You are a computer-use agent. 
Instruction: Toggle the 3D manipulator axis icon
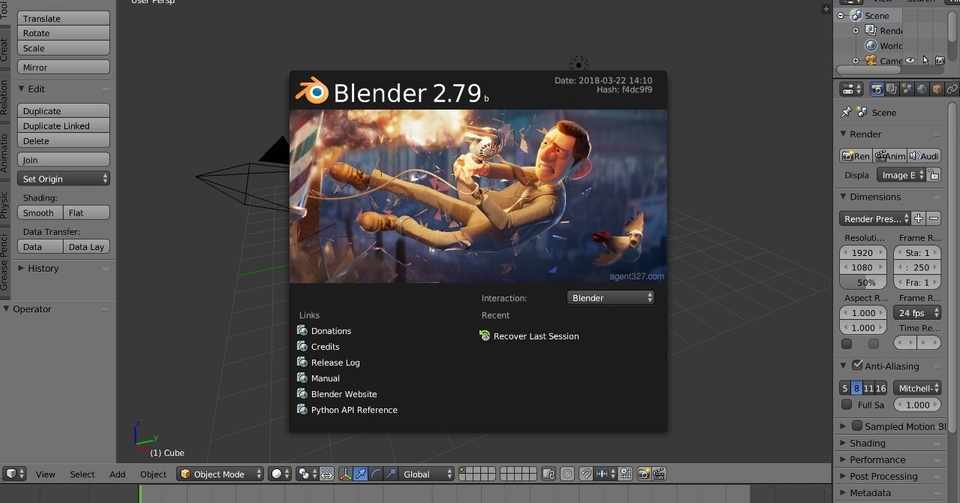(345, 474)
